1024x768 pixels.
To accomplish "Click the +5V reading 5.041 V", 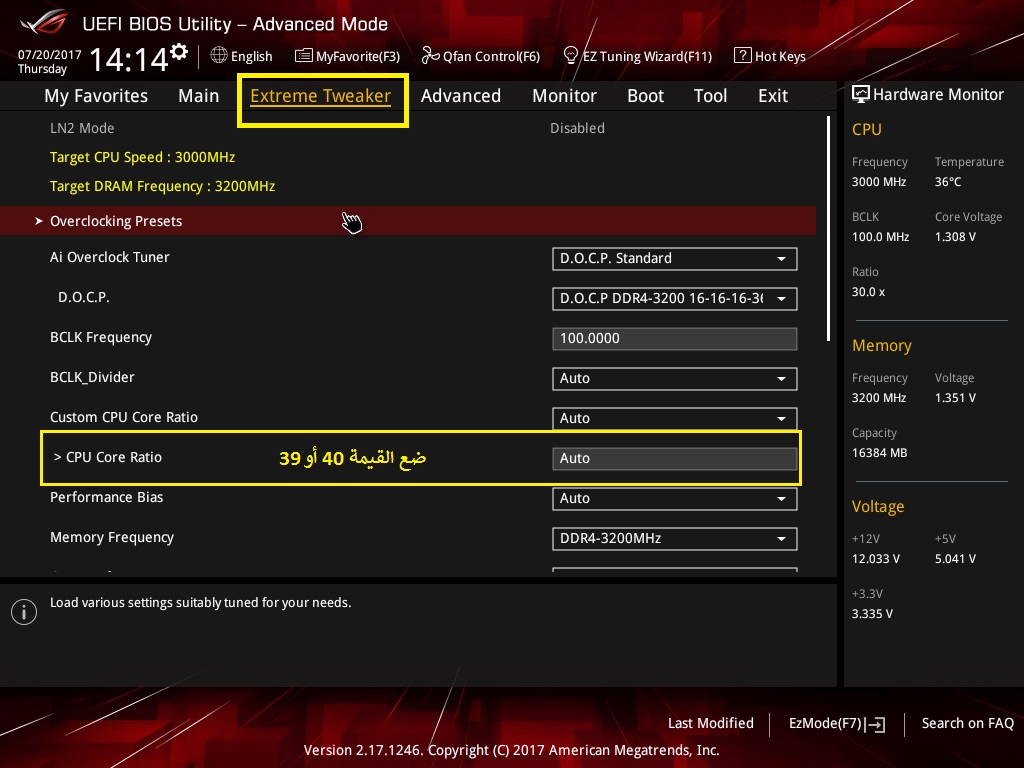I will pyautogui.click(x=955, y=558).
